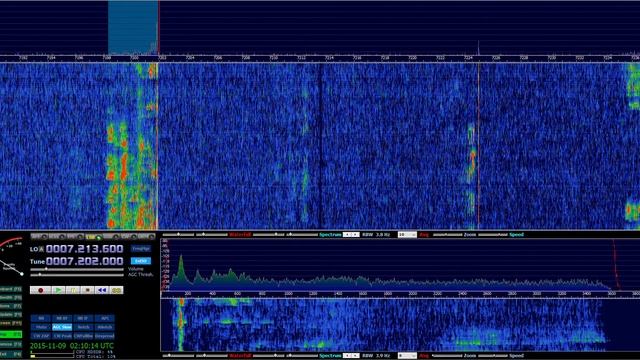Viewport: 640px width, 360px height.
Task: Click the AGC Slow button
Action: (x=62, y=327)
